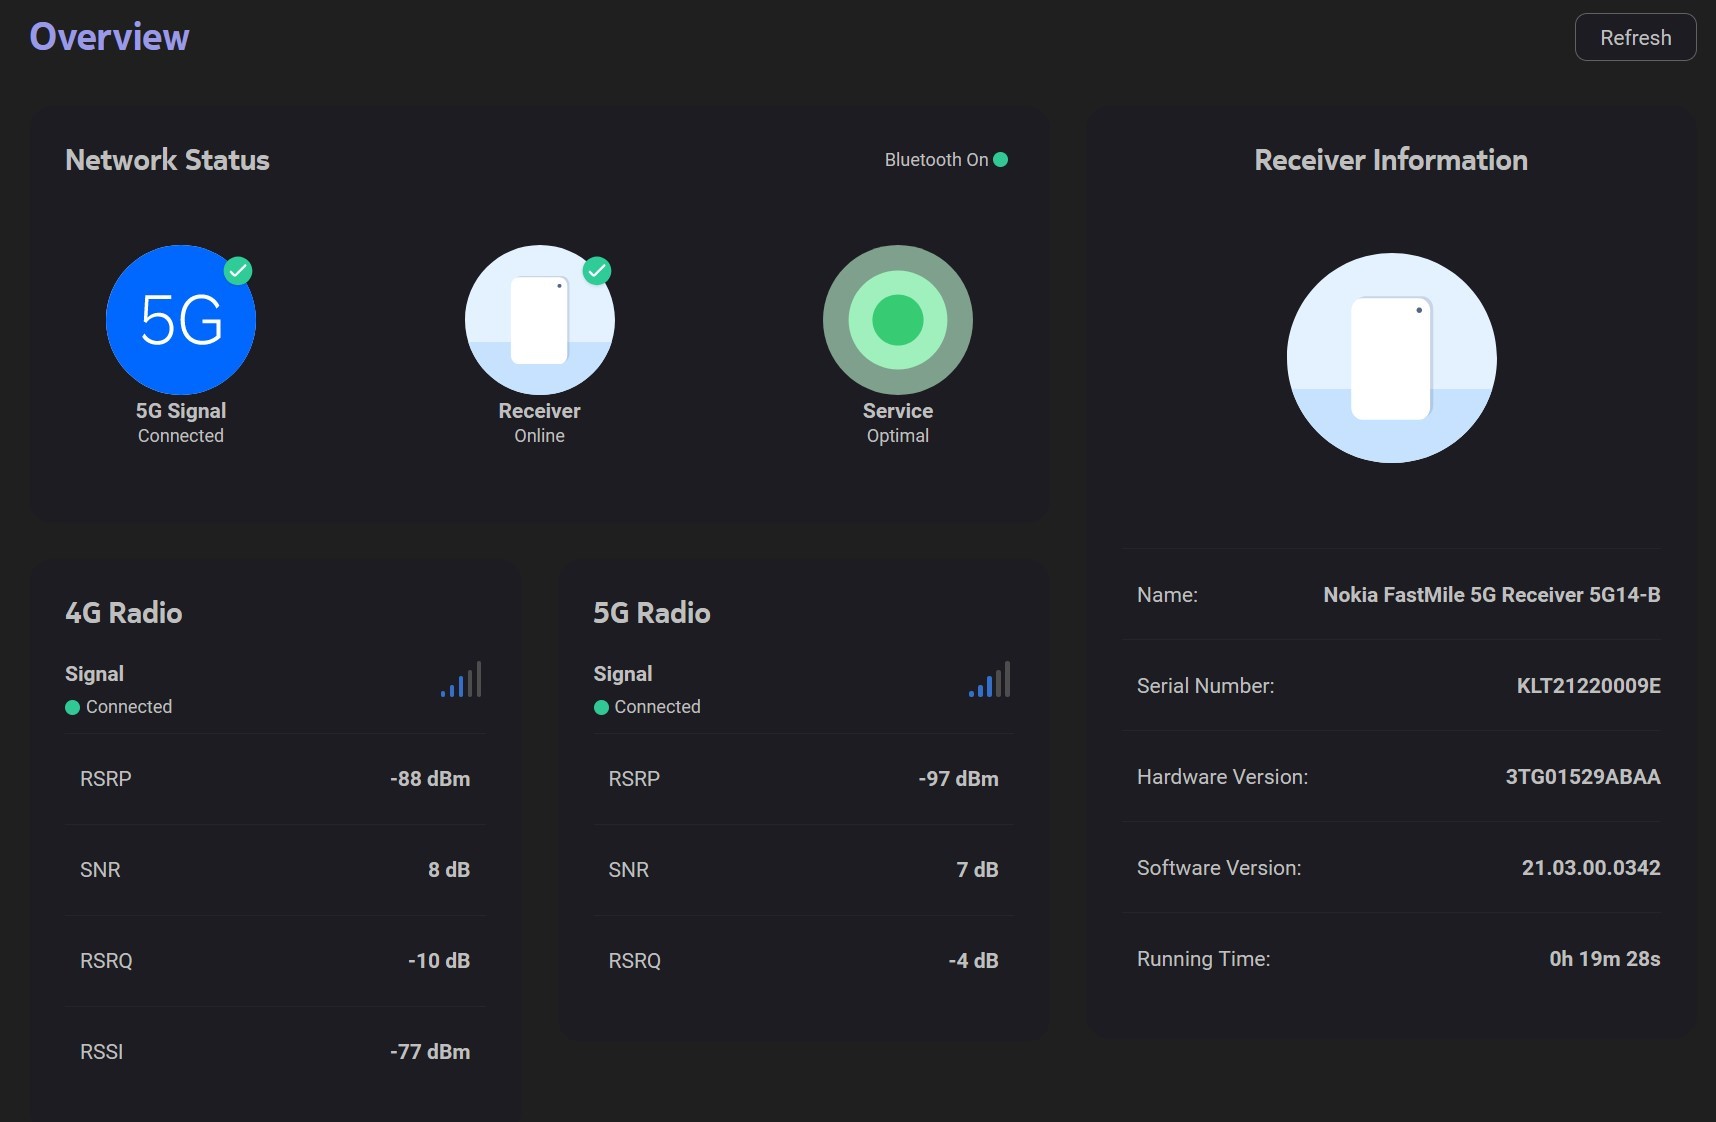Select the serial number KLT21220009E
The height and width of the screenshot is (1122, 1716).
(1588, 686)
